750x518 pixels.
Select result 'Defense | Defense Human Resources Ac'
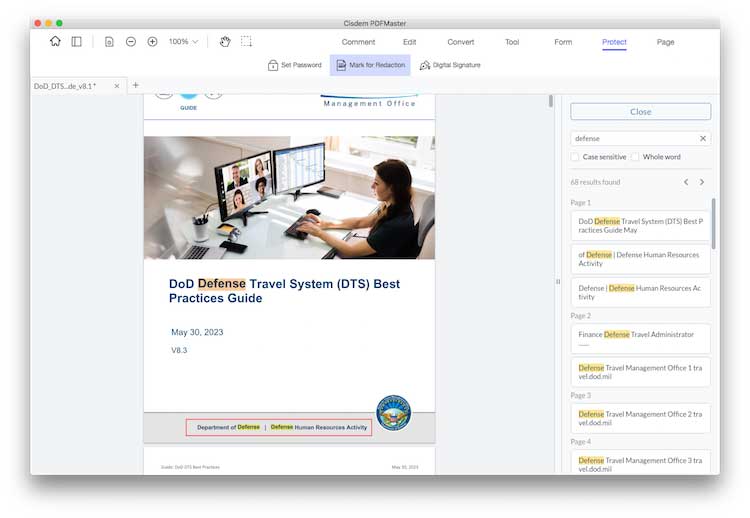click(x=640, y=292)
